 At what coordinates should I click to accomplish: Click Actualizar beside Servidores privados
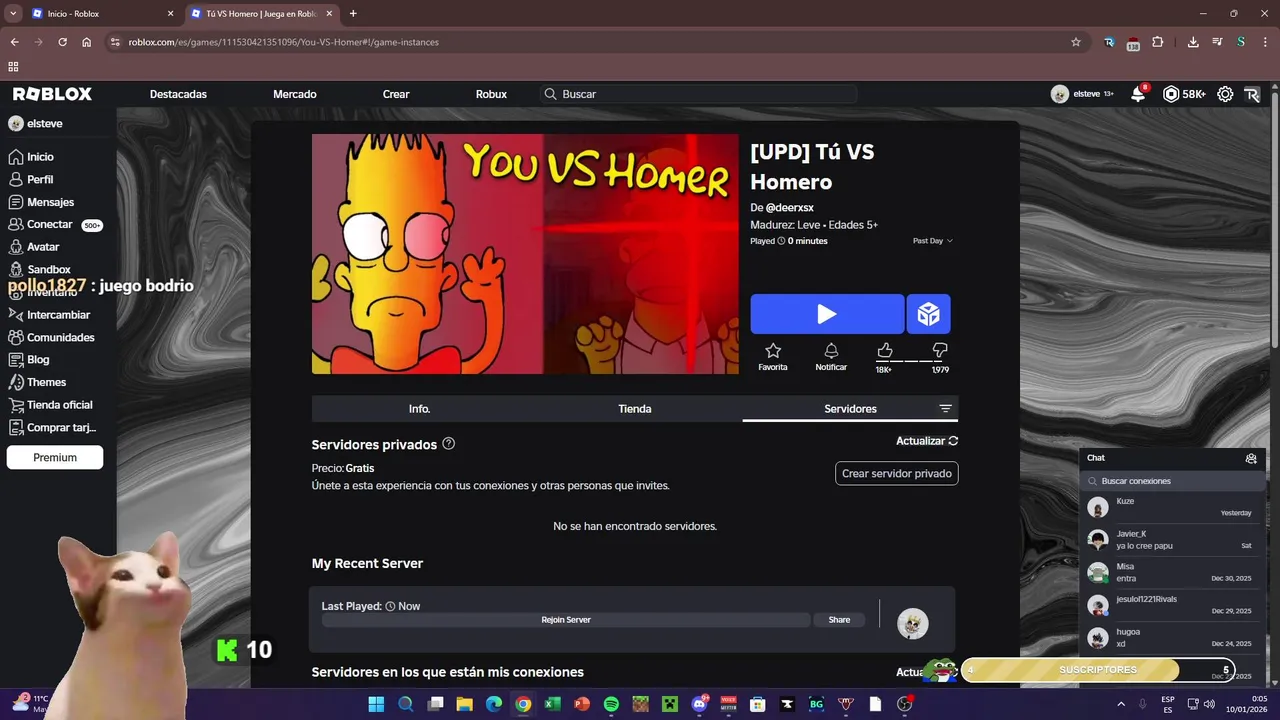coord(927,441)
